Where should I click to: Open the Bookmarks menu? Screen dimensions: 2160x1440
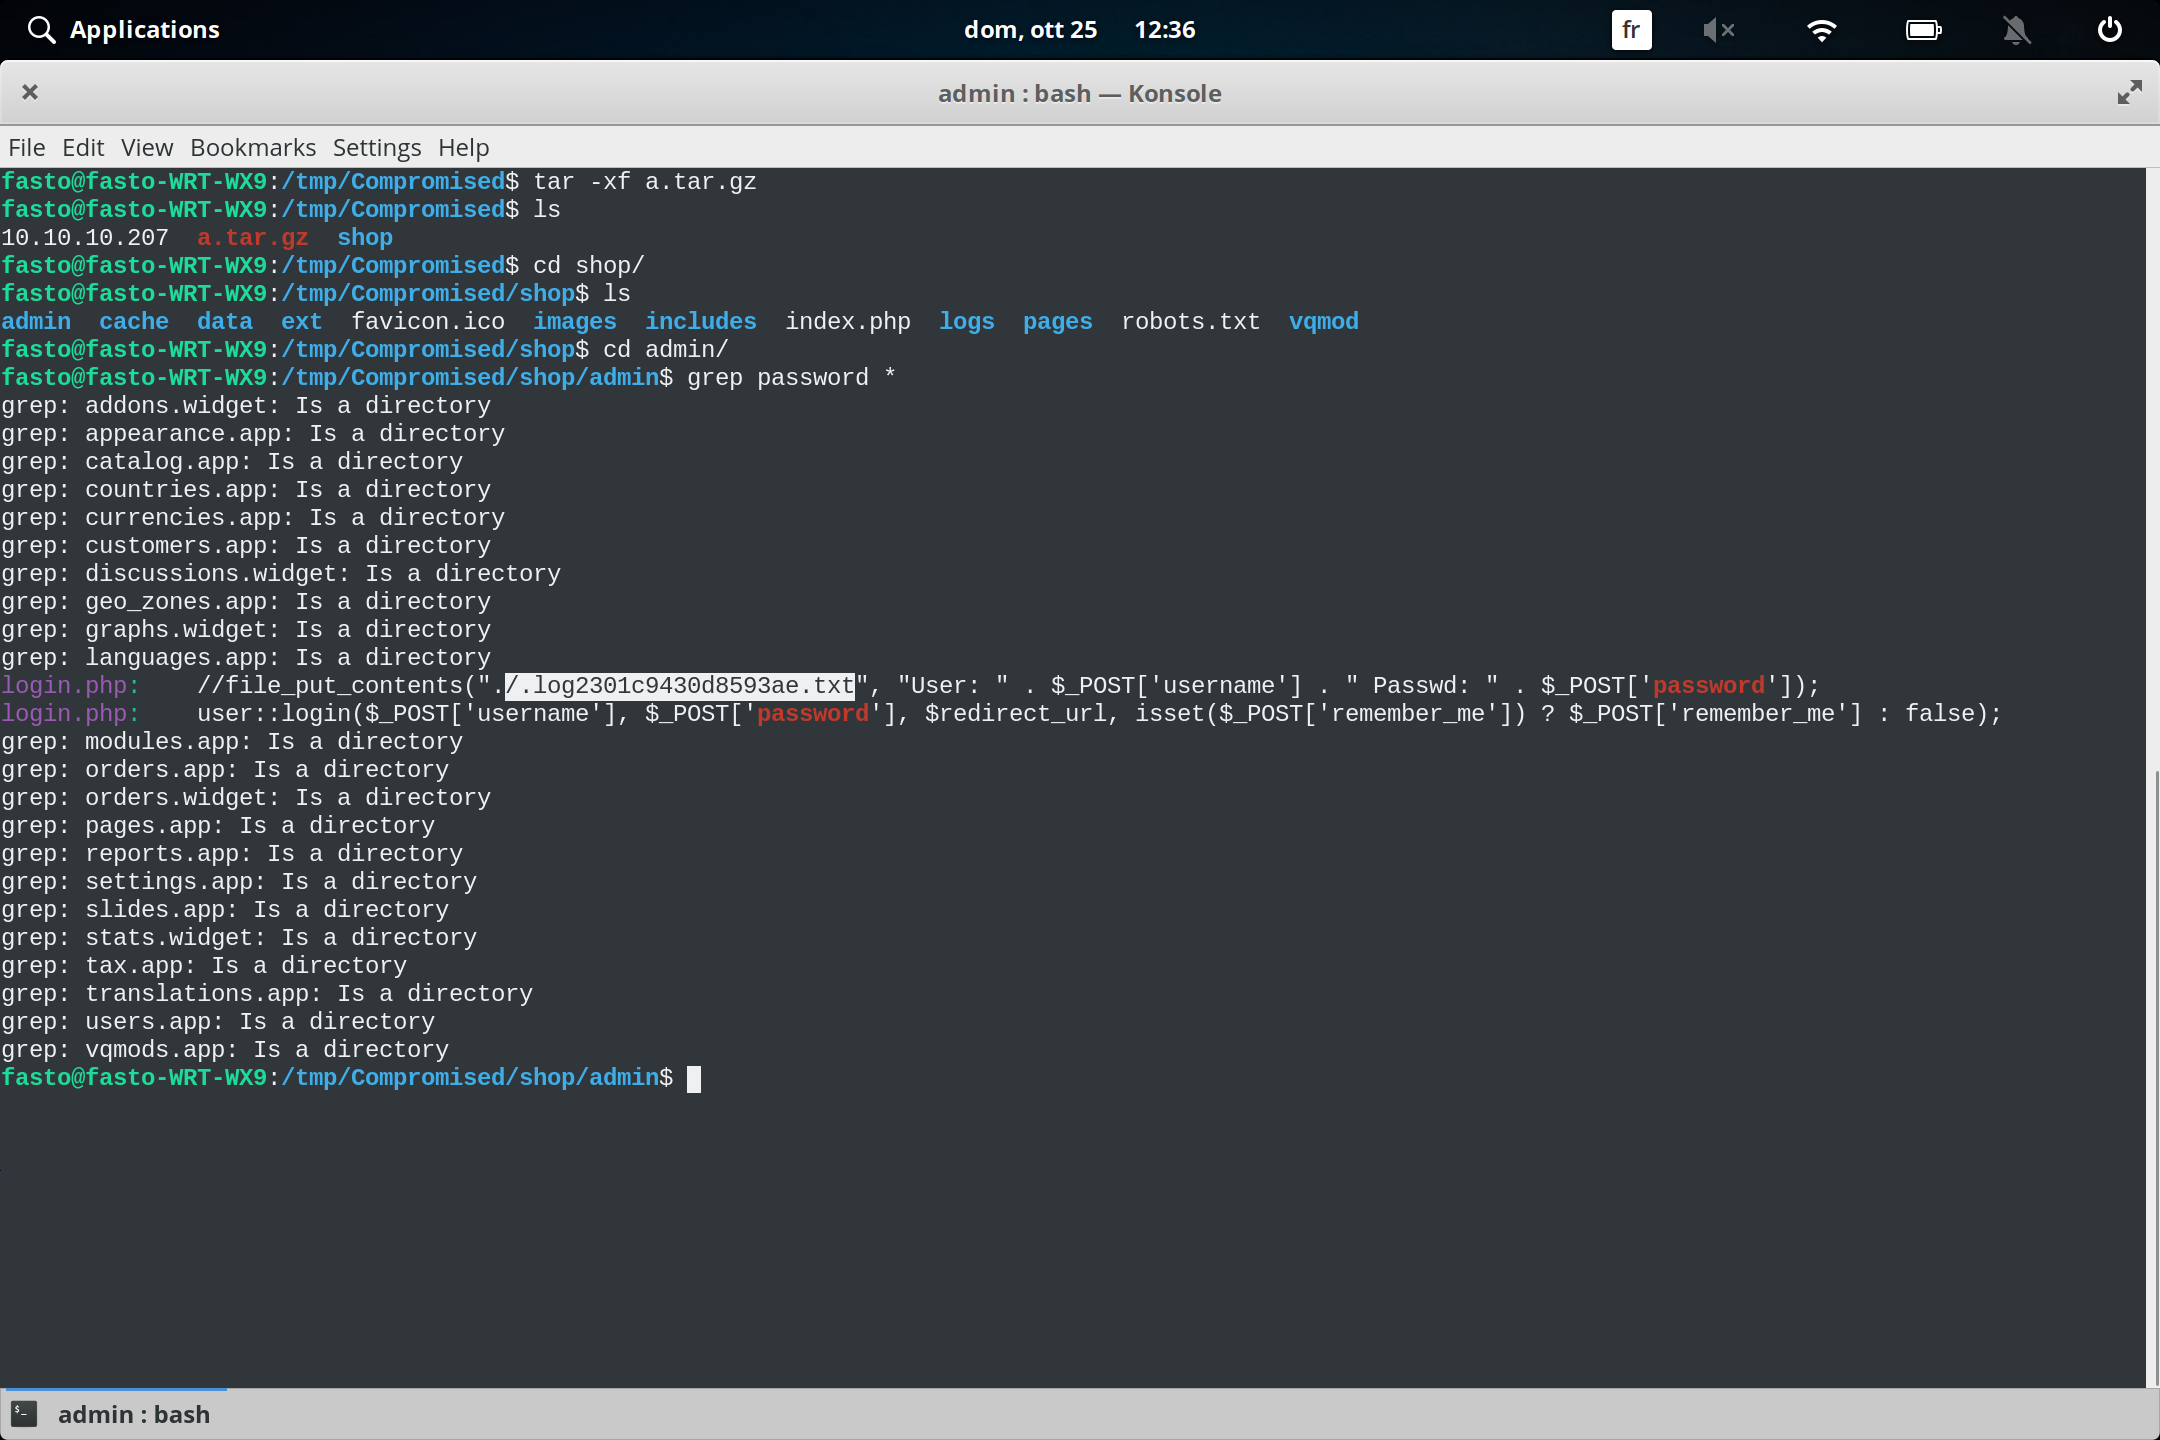252,147
